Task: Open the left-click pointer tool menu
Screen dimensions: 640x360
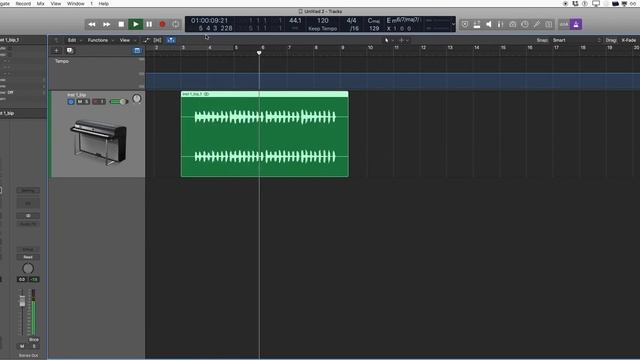Action: 388,40
